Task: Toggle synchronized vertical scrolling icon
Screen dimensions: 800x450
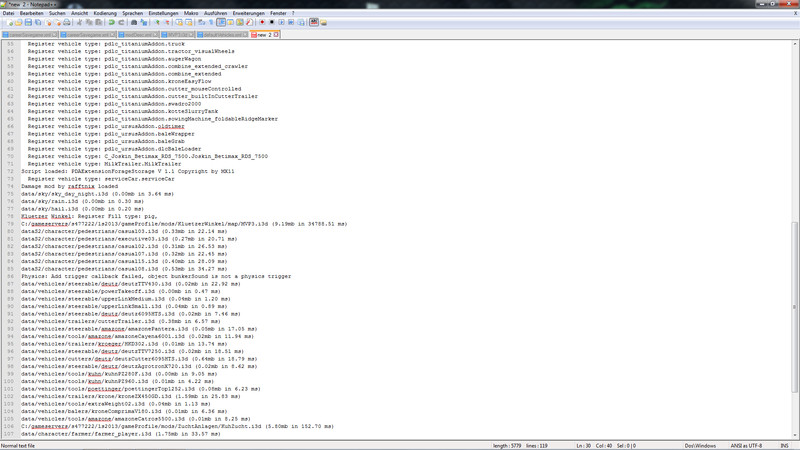Action: coord(179,22)
